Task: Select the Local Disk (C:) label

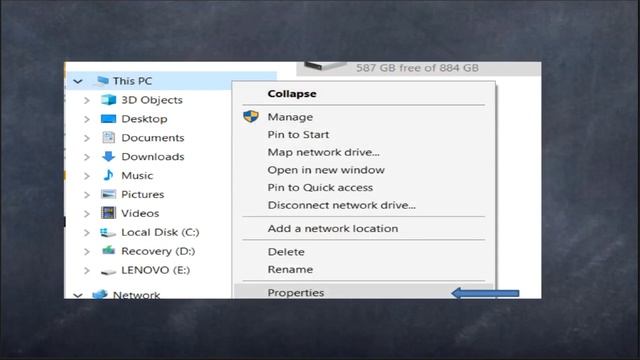Action: coord(160,232)
